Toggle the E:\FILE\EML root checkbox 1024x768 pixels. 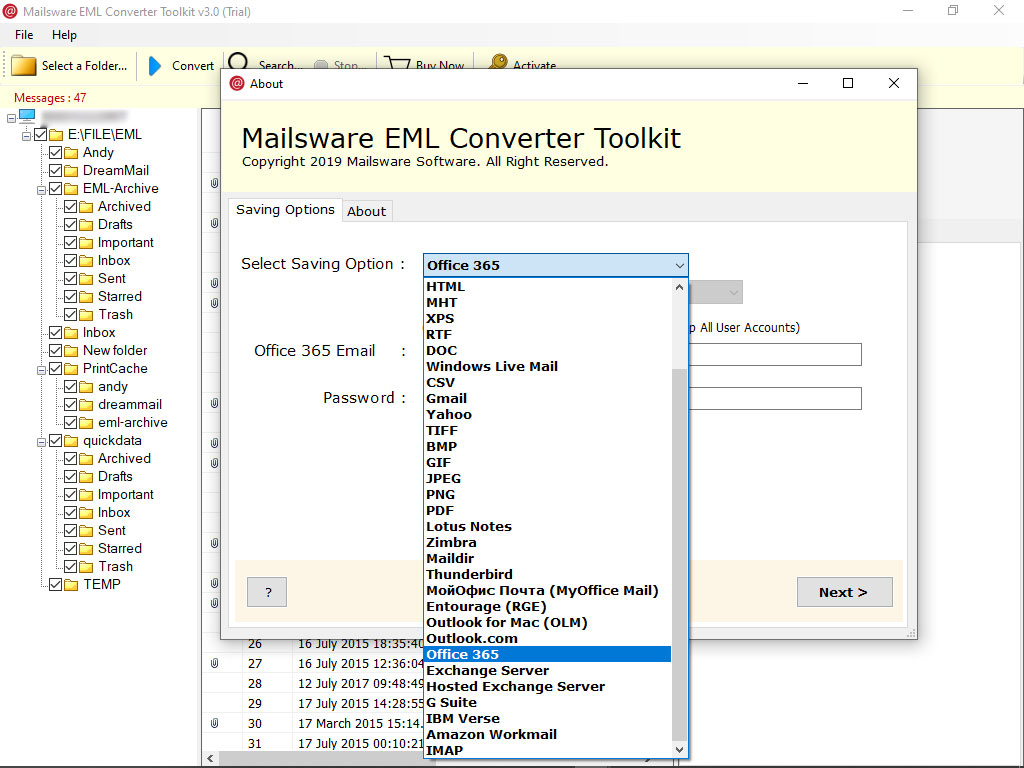click(40, 135)
